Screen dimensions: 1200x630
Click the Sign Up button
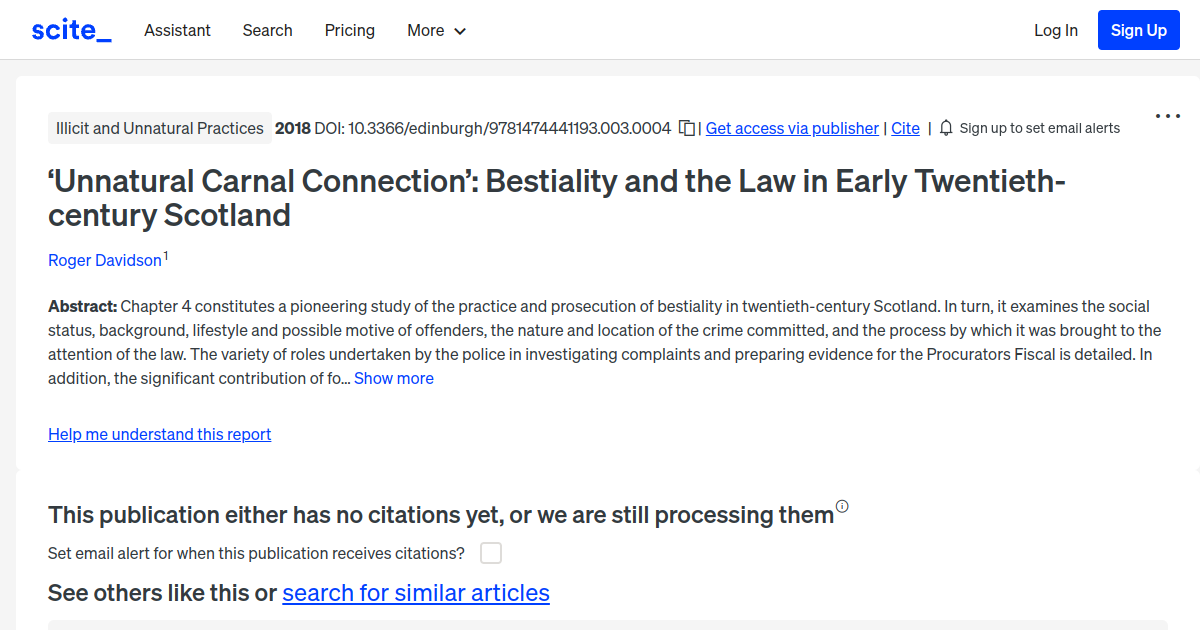tap(1138, 29)
